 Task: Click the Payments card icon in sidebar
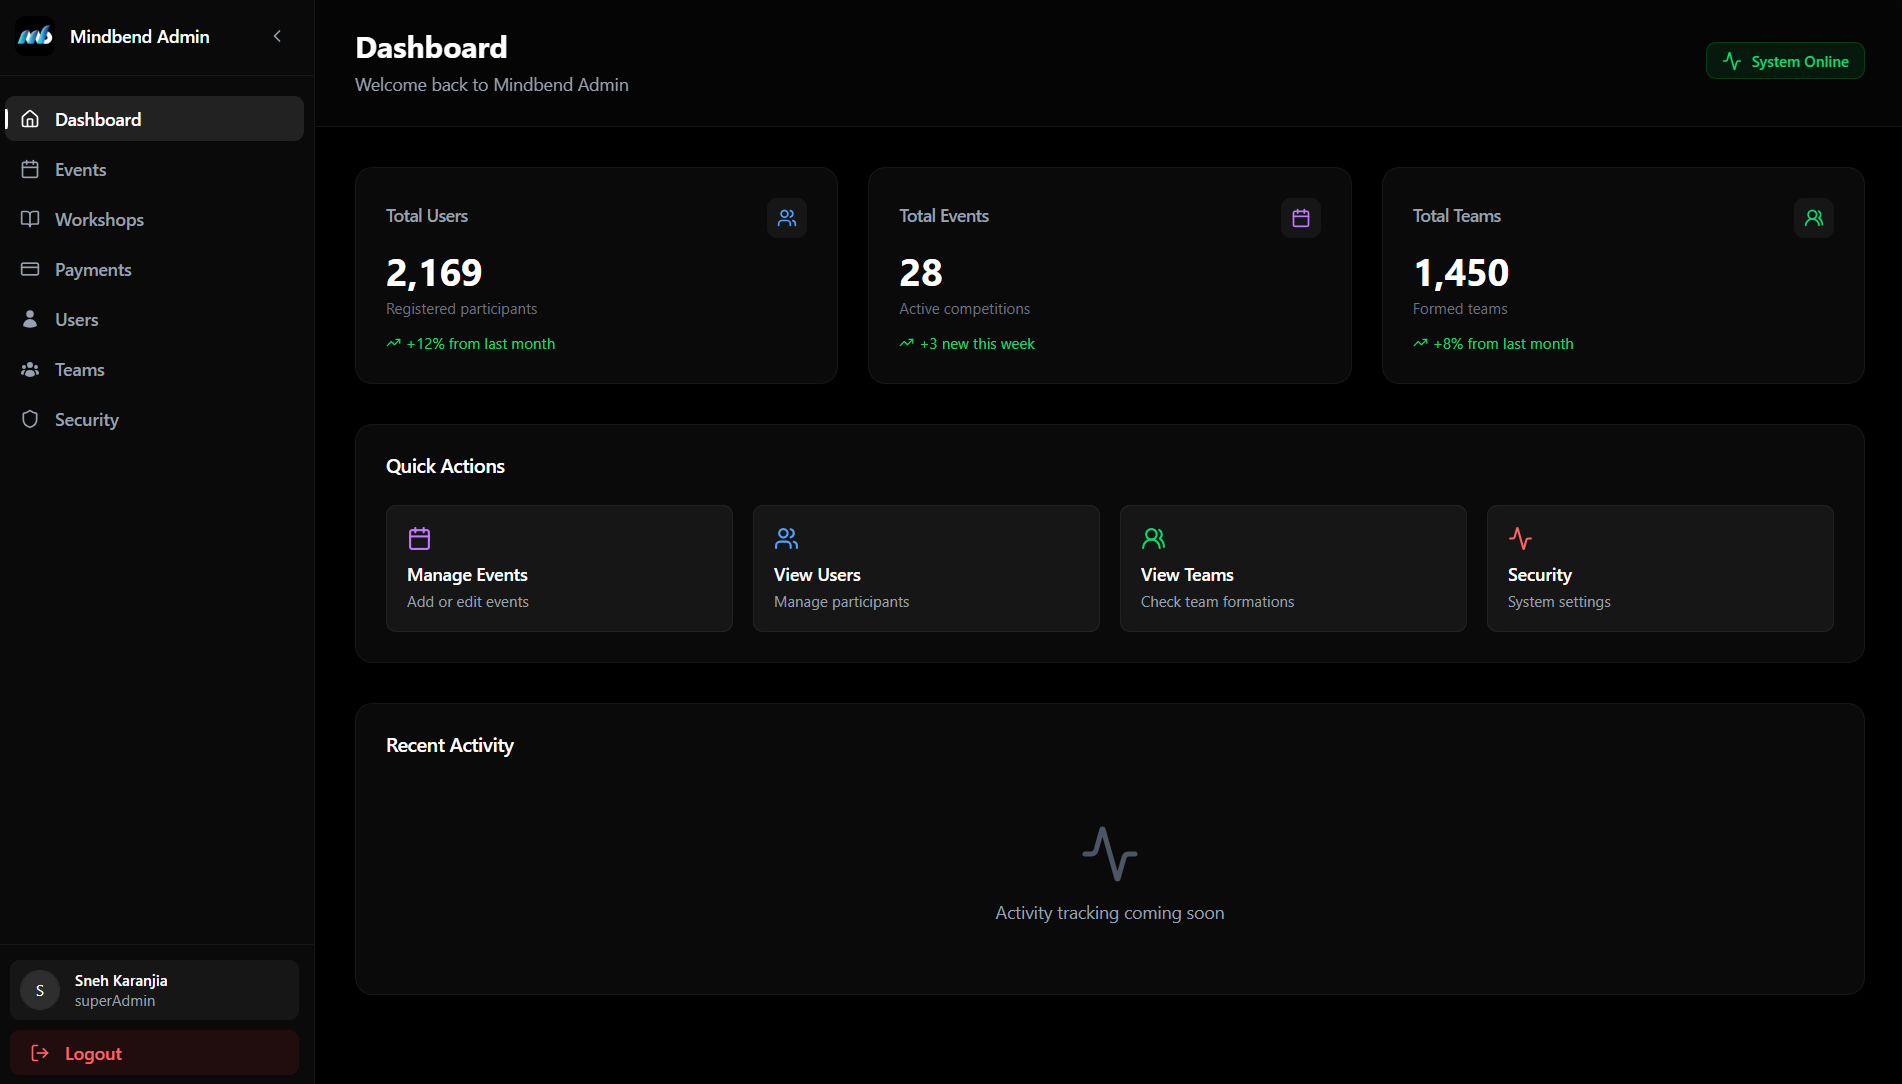[x=30, y=269]
